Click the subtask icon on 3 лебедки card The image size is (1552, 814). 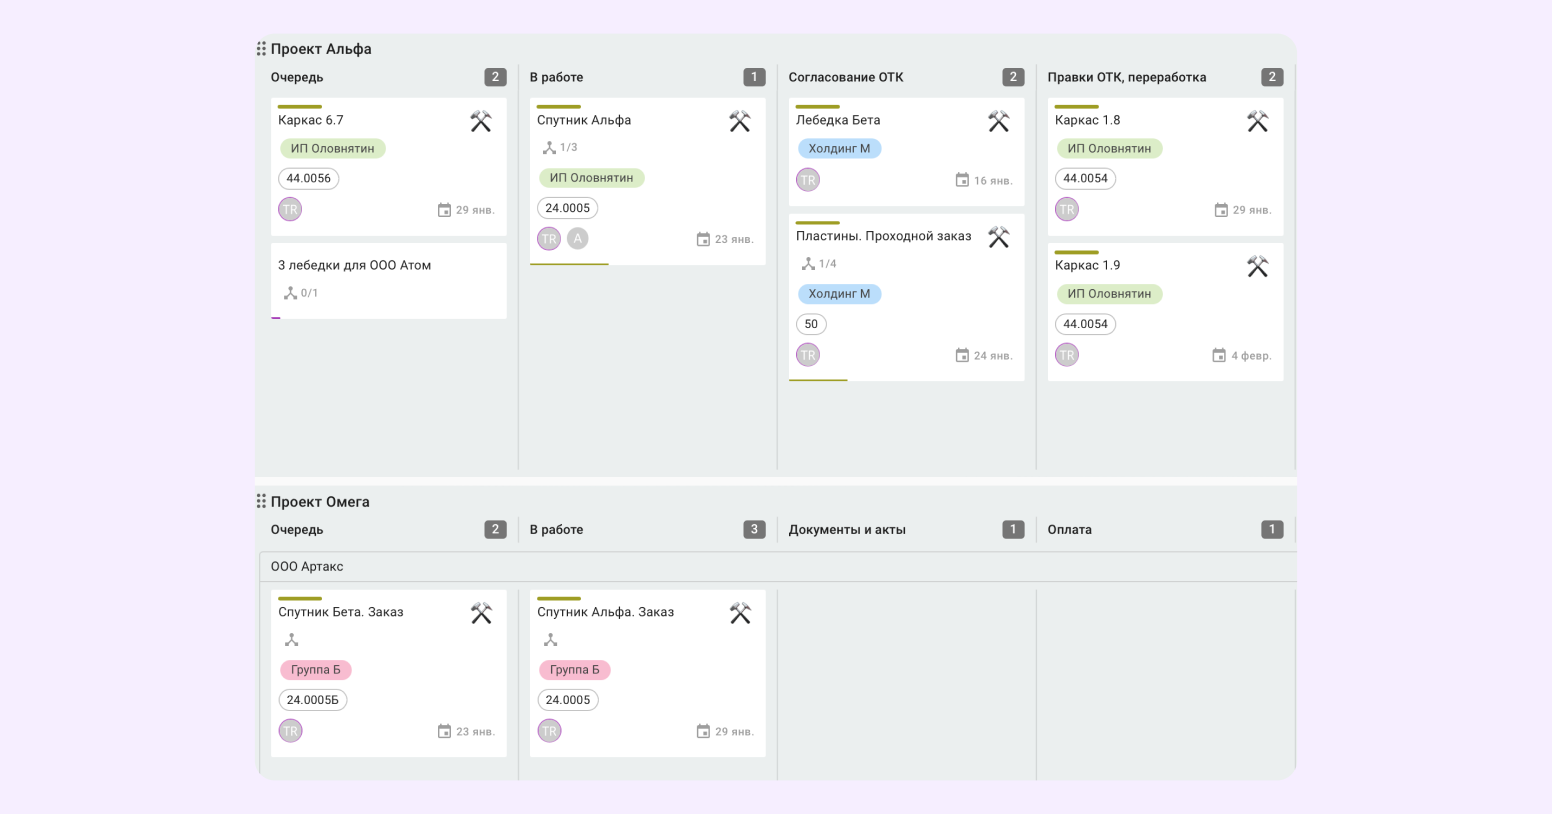click(x=290, y=293)
